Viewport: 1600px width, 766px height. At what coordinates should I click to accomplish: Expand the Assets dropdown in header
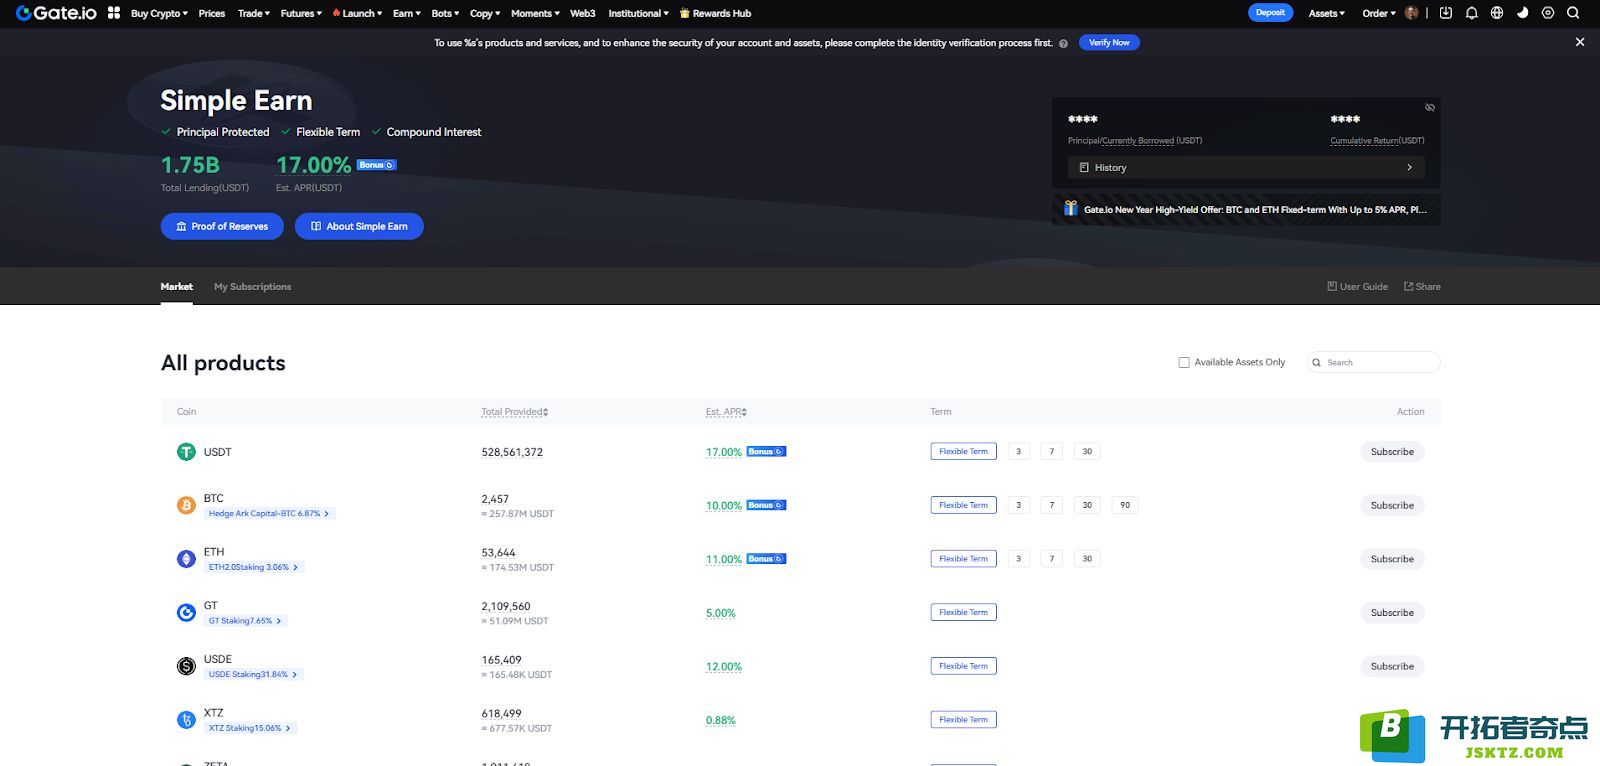(1326, 13)
